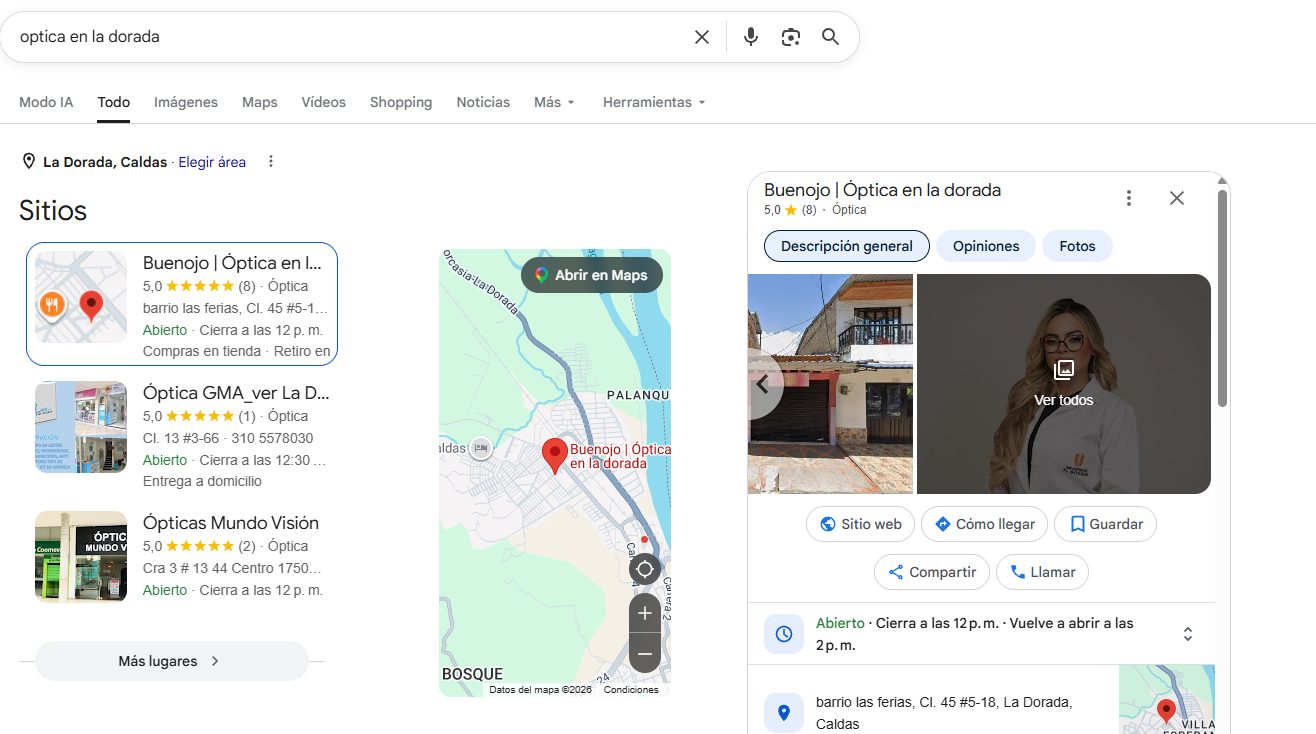Open Fotos tab in panel

pyautogui.click(x=1078, y=246)
